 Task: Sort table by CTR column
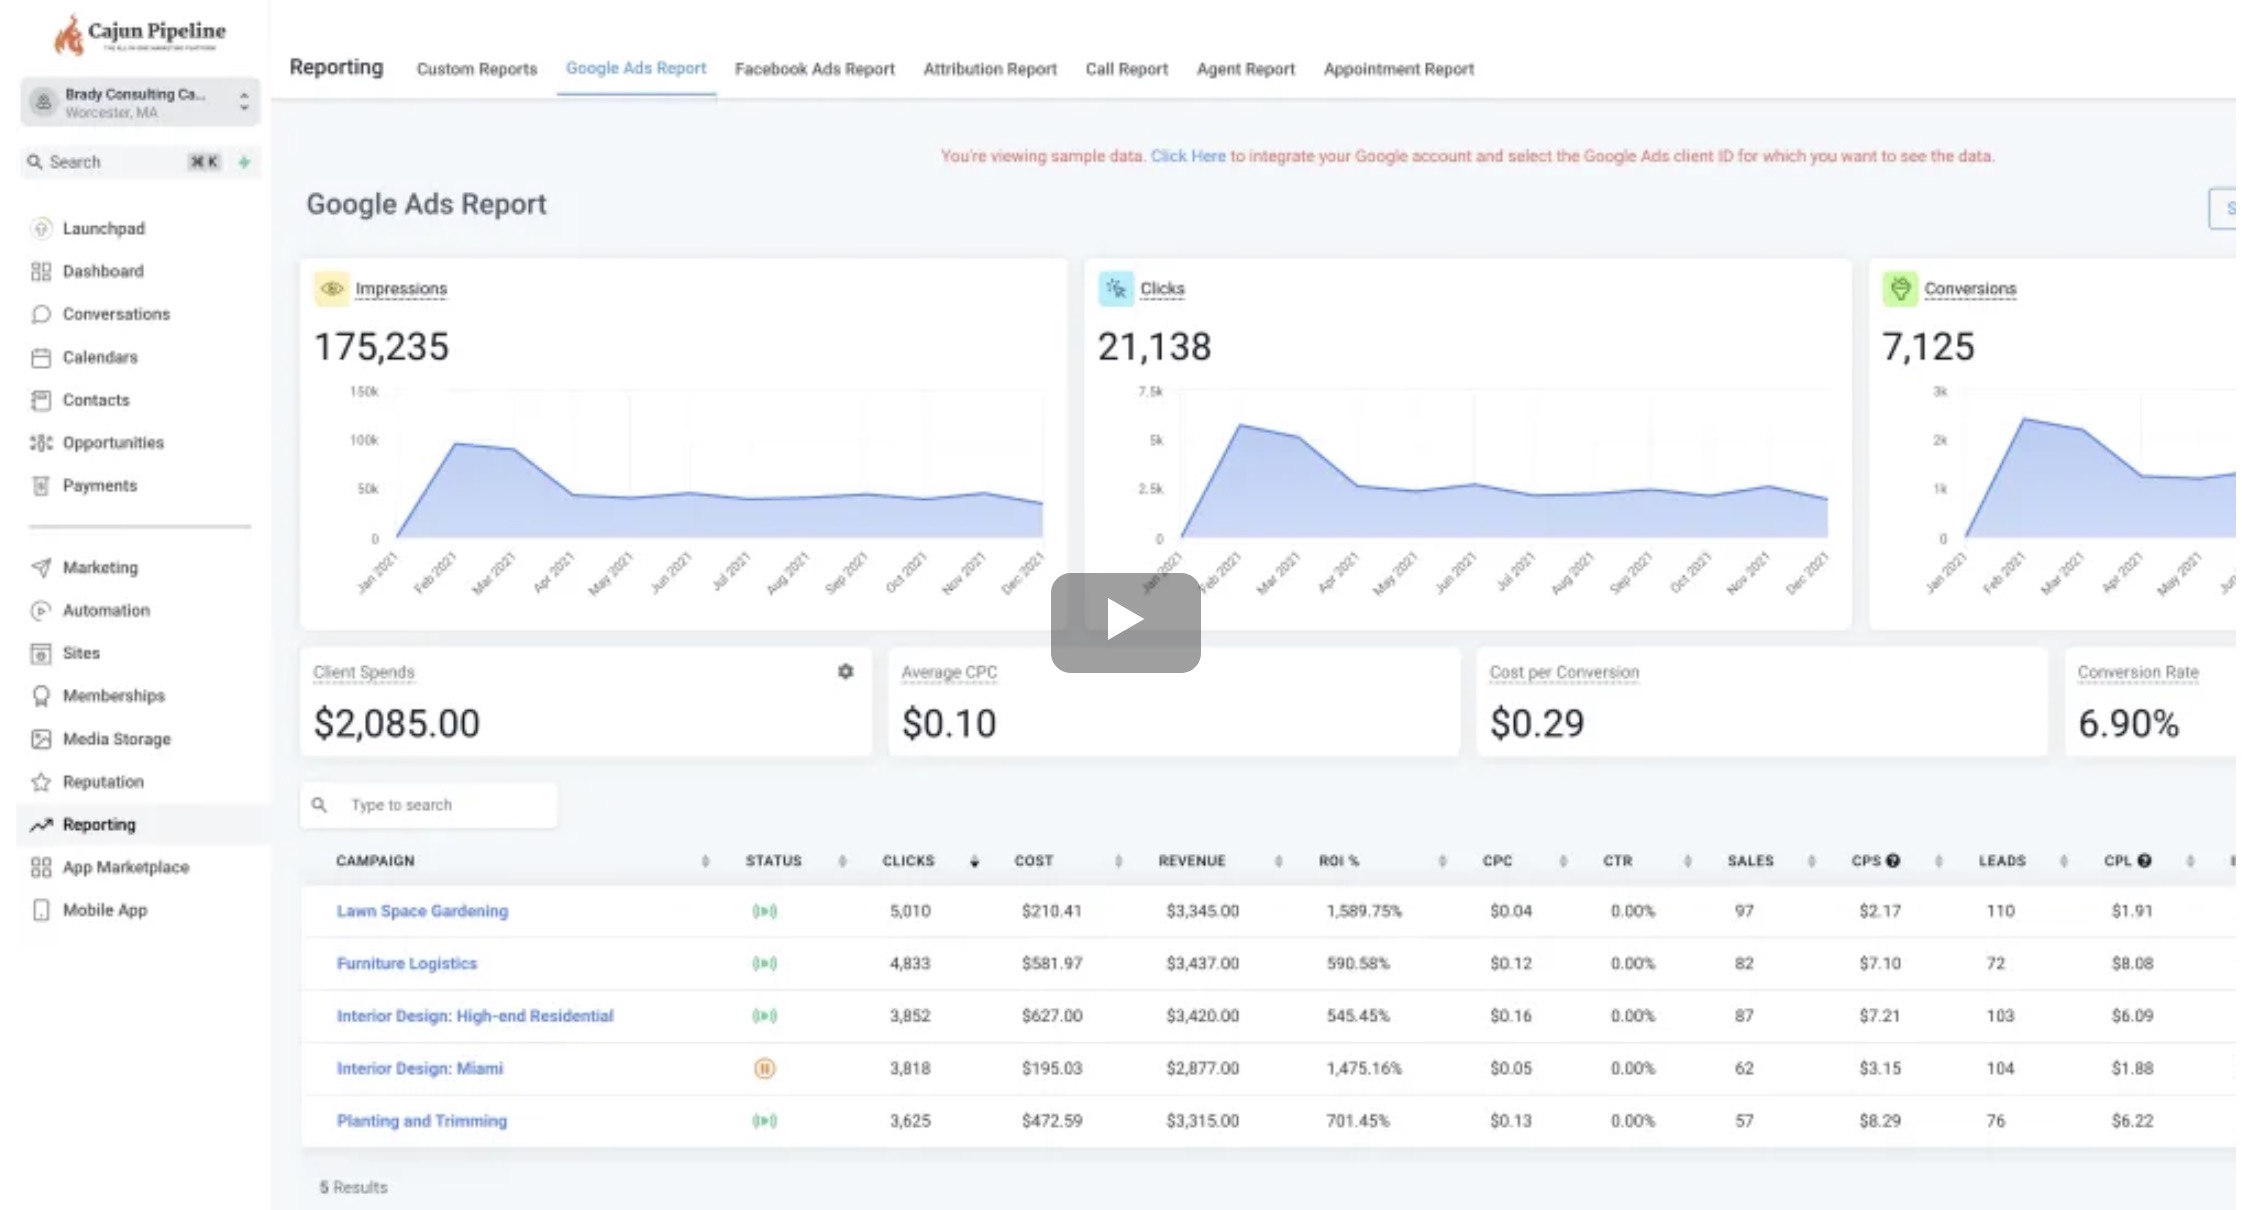(1687, 861)
